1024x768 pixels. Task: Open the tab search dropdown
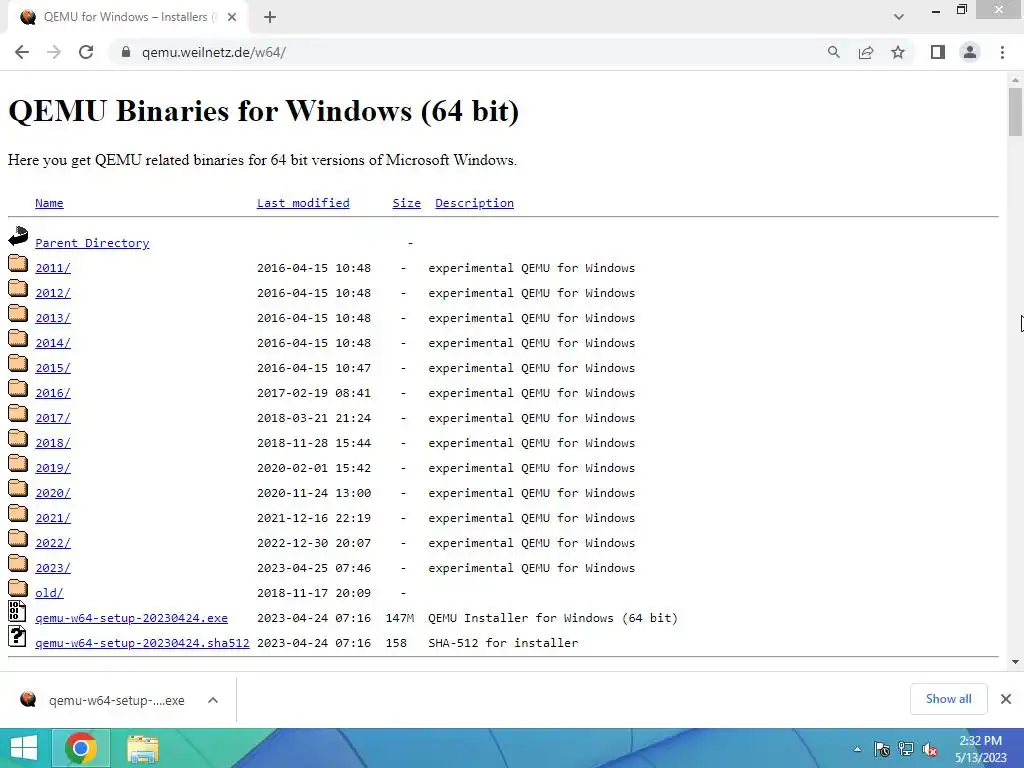[899, 17]
